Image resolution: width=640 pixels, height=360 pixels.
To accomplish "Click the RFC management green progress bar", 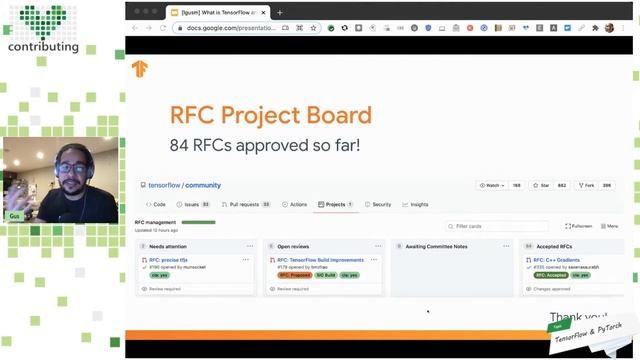I will click(198, 222).
